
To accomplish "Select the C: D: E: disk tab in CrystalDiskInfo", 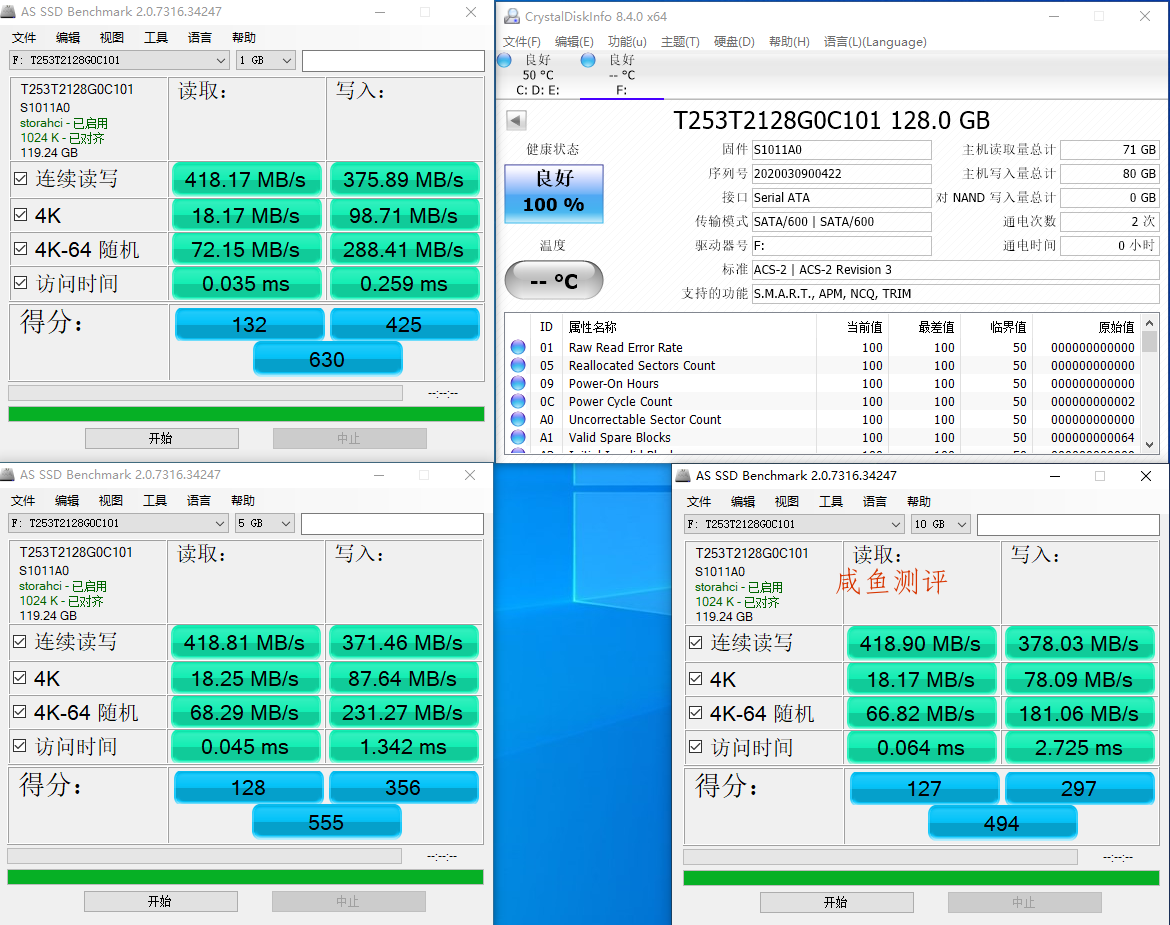I will pyautogui.click(x=537, y=75).
